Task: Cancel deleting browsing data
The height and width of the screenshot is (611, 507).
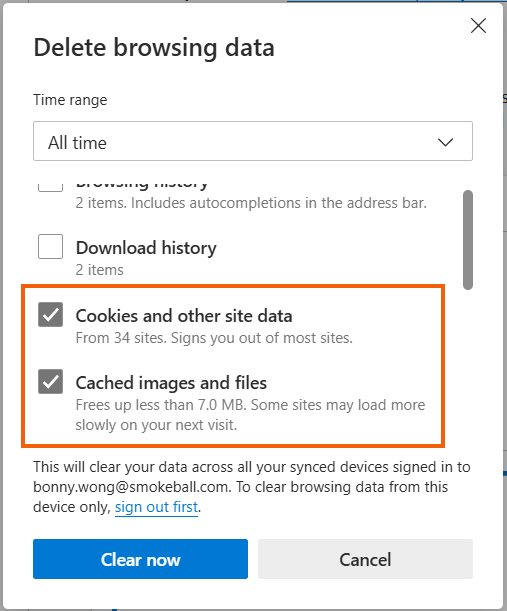Action: coord(365,559)
